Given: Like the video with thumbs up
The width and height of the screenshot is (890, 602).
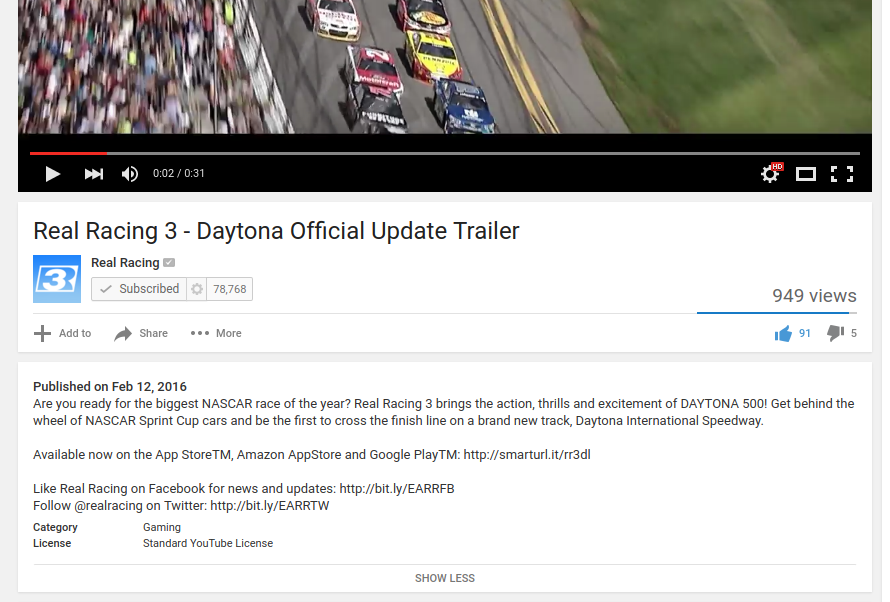Looking at the screenshot, I should (x=783, y=334).
